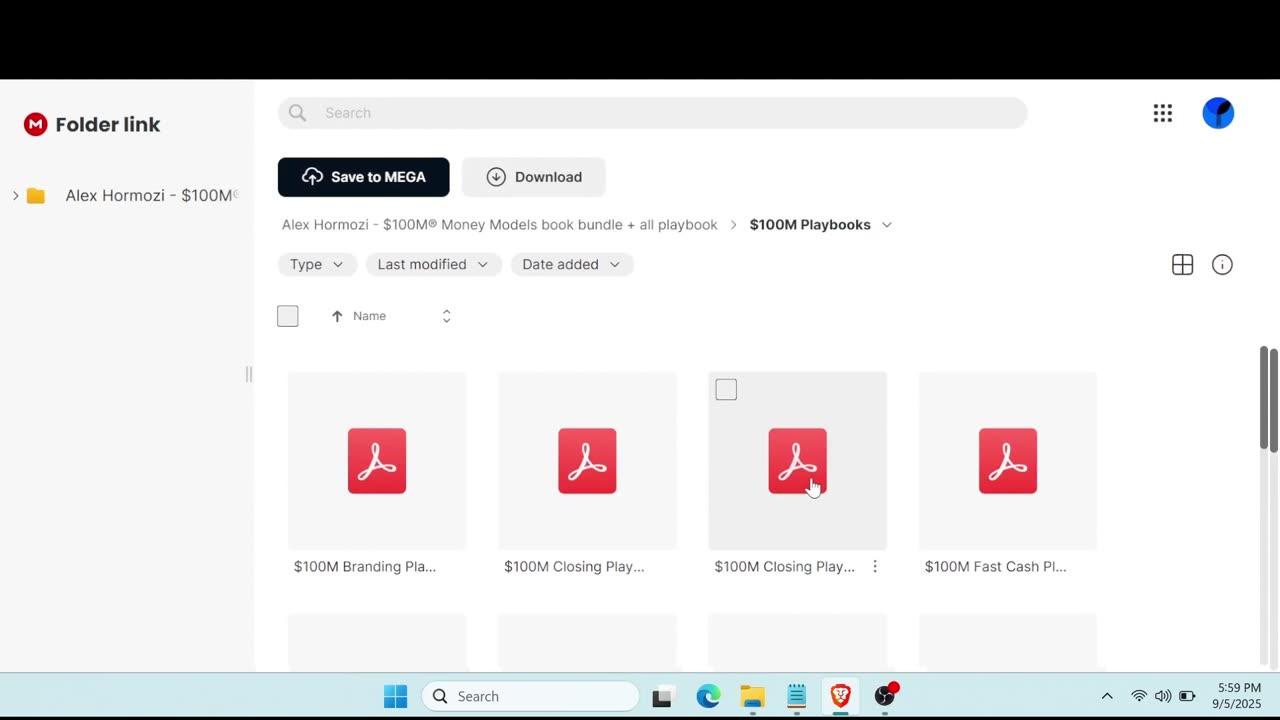Open File Explorer from taskbar
The image size is (1280, 720).
(x=752, y=696)
